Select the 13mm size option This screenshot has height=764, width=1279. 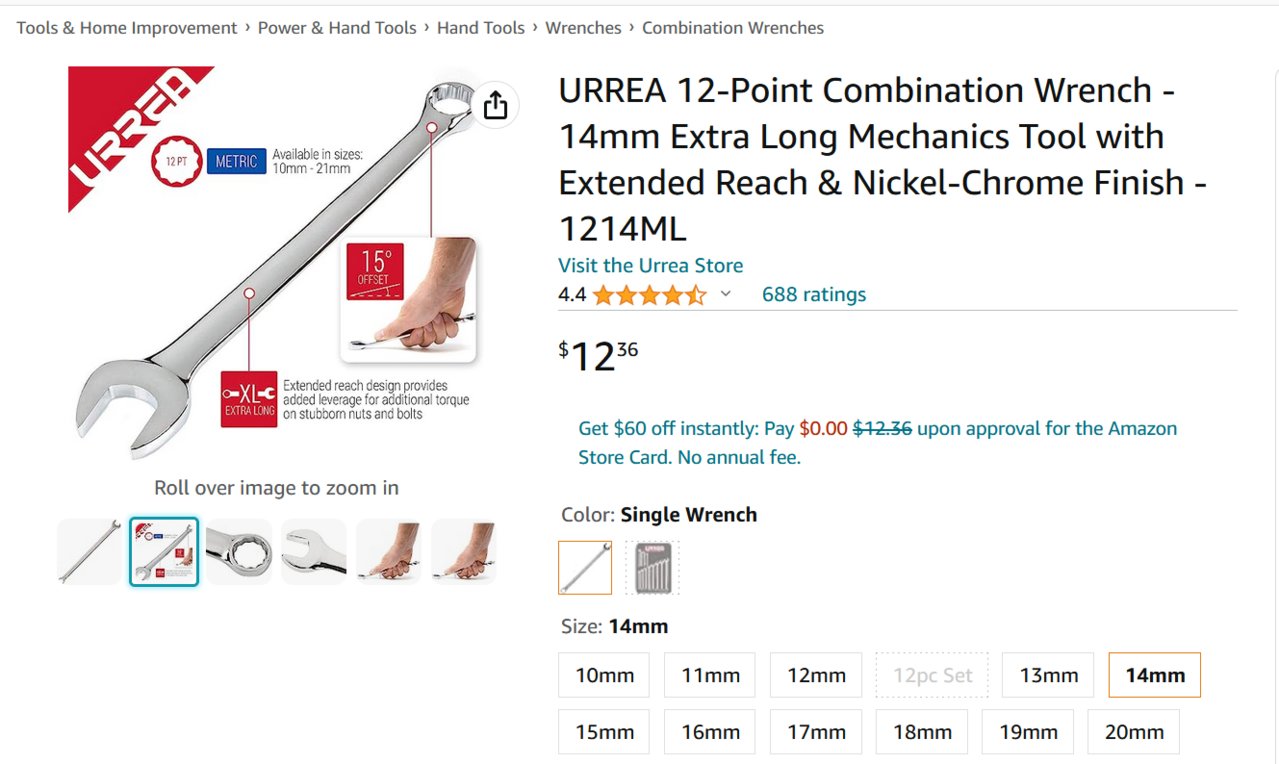click(1049, 675)
